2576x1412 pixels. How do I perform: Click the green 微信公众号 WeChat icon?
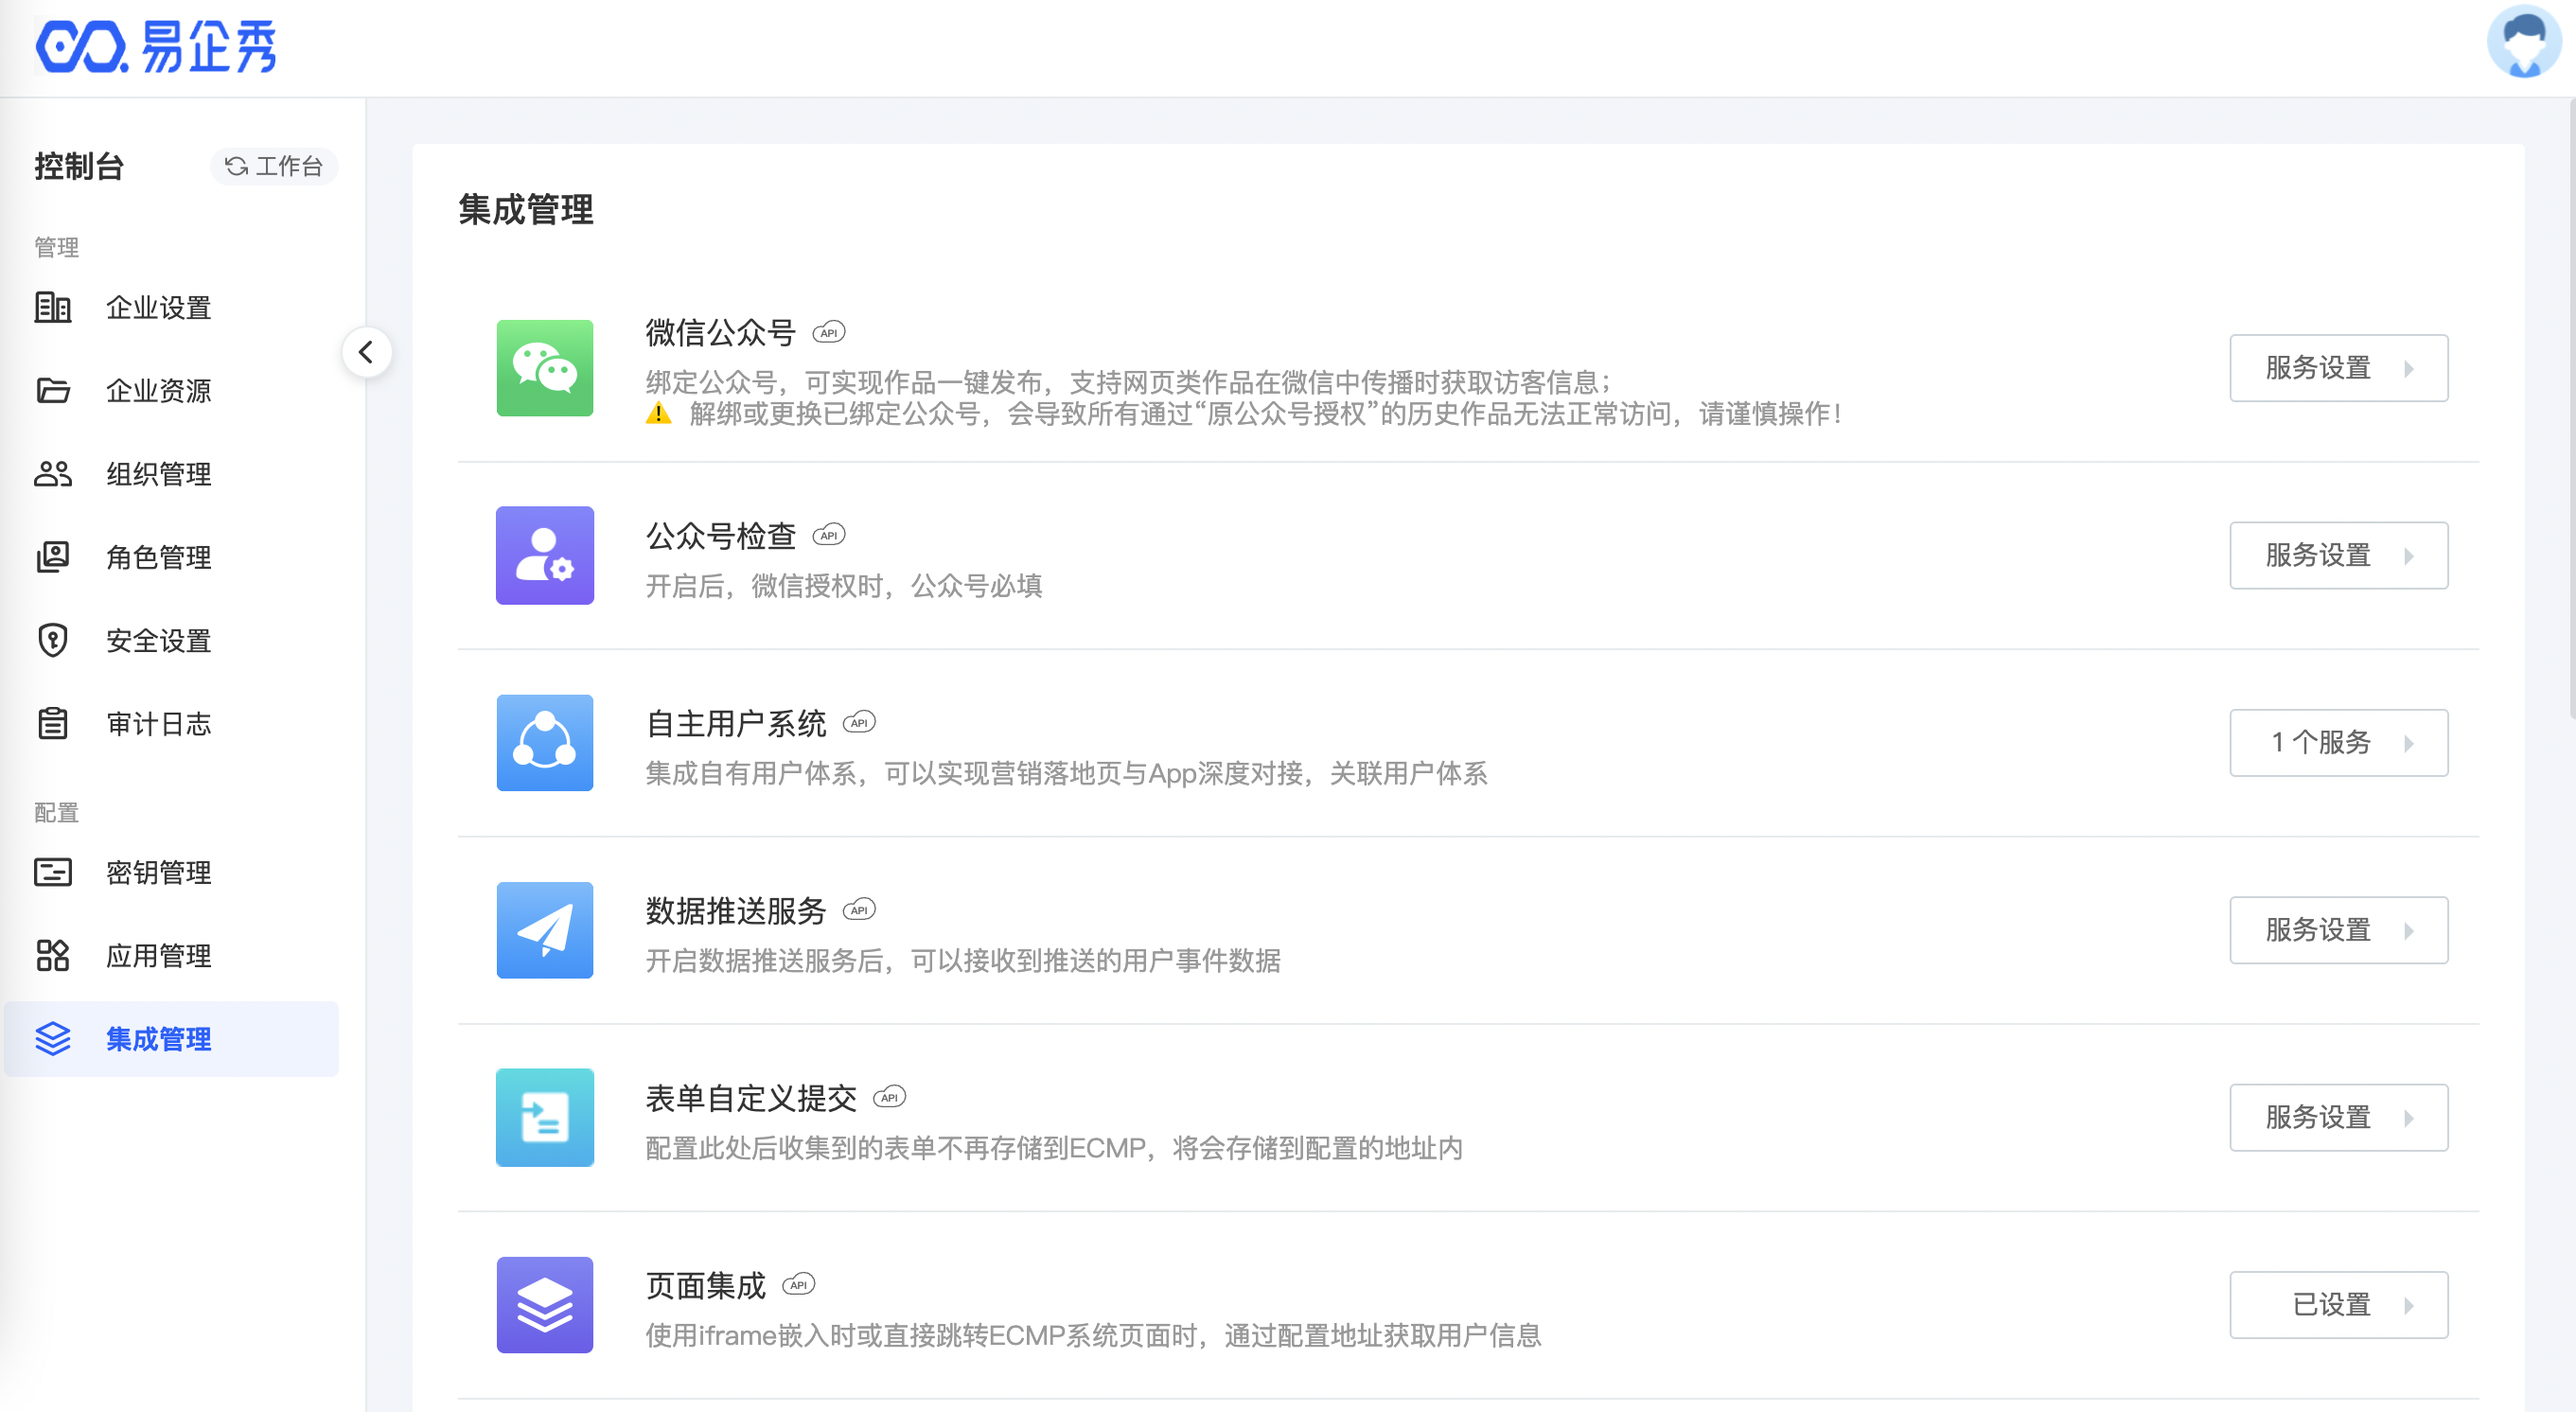click(x=545, y=368)
